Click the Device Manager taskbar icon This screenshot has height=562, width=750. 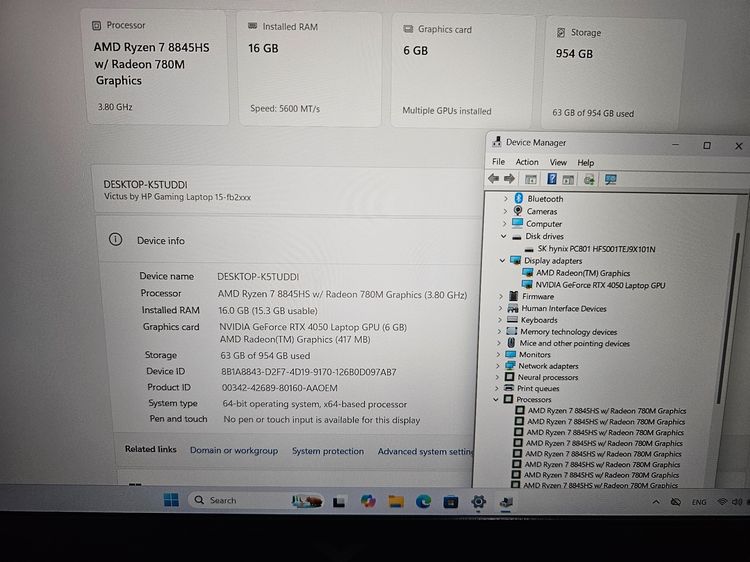(506, 502)
